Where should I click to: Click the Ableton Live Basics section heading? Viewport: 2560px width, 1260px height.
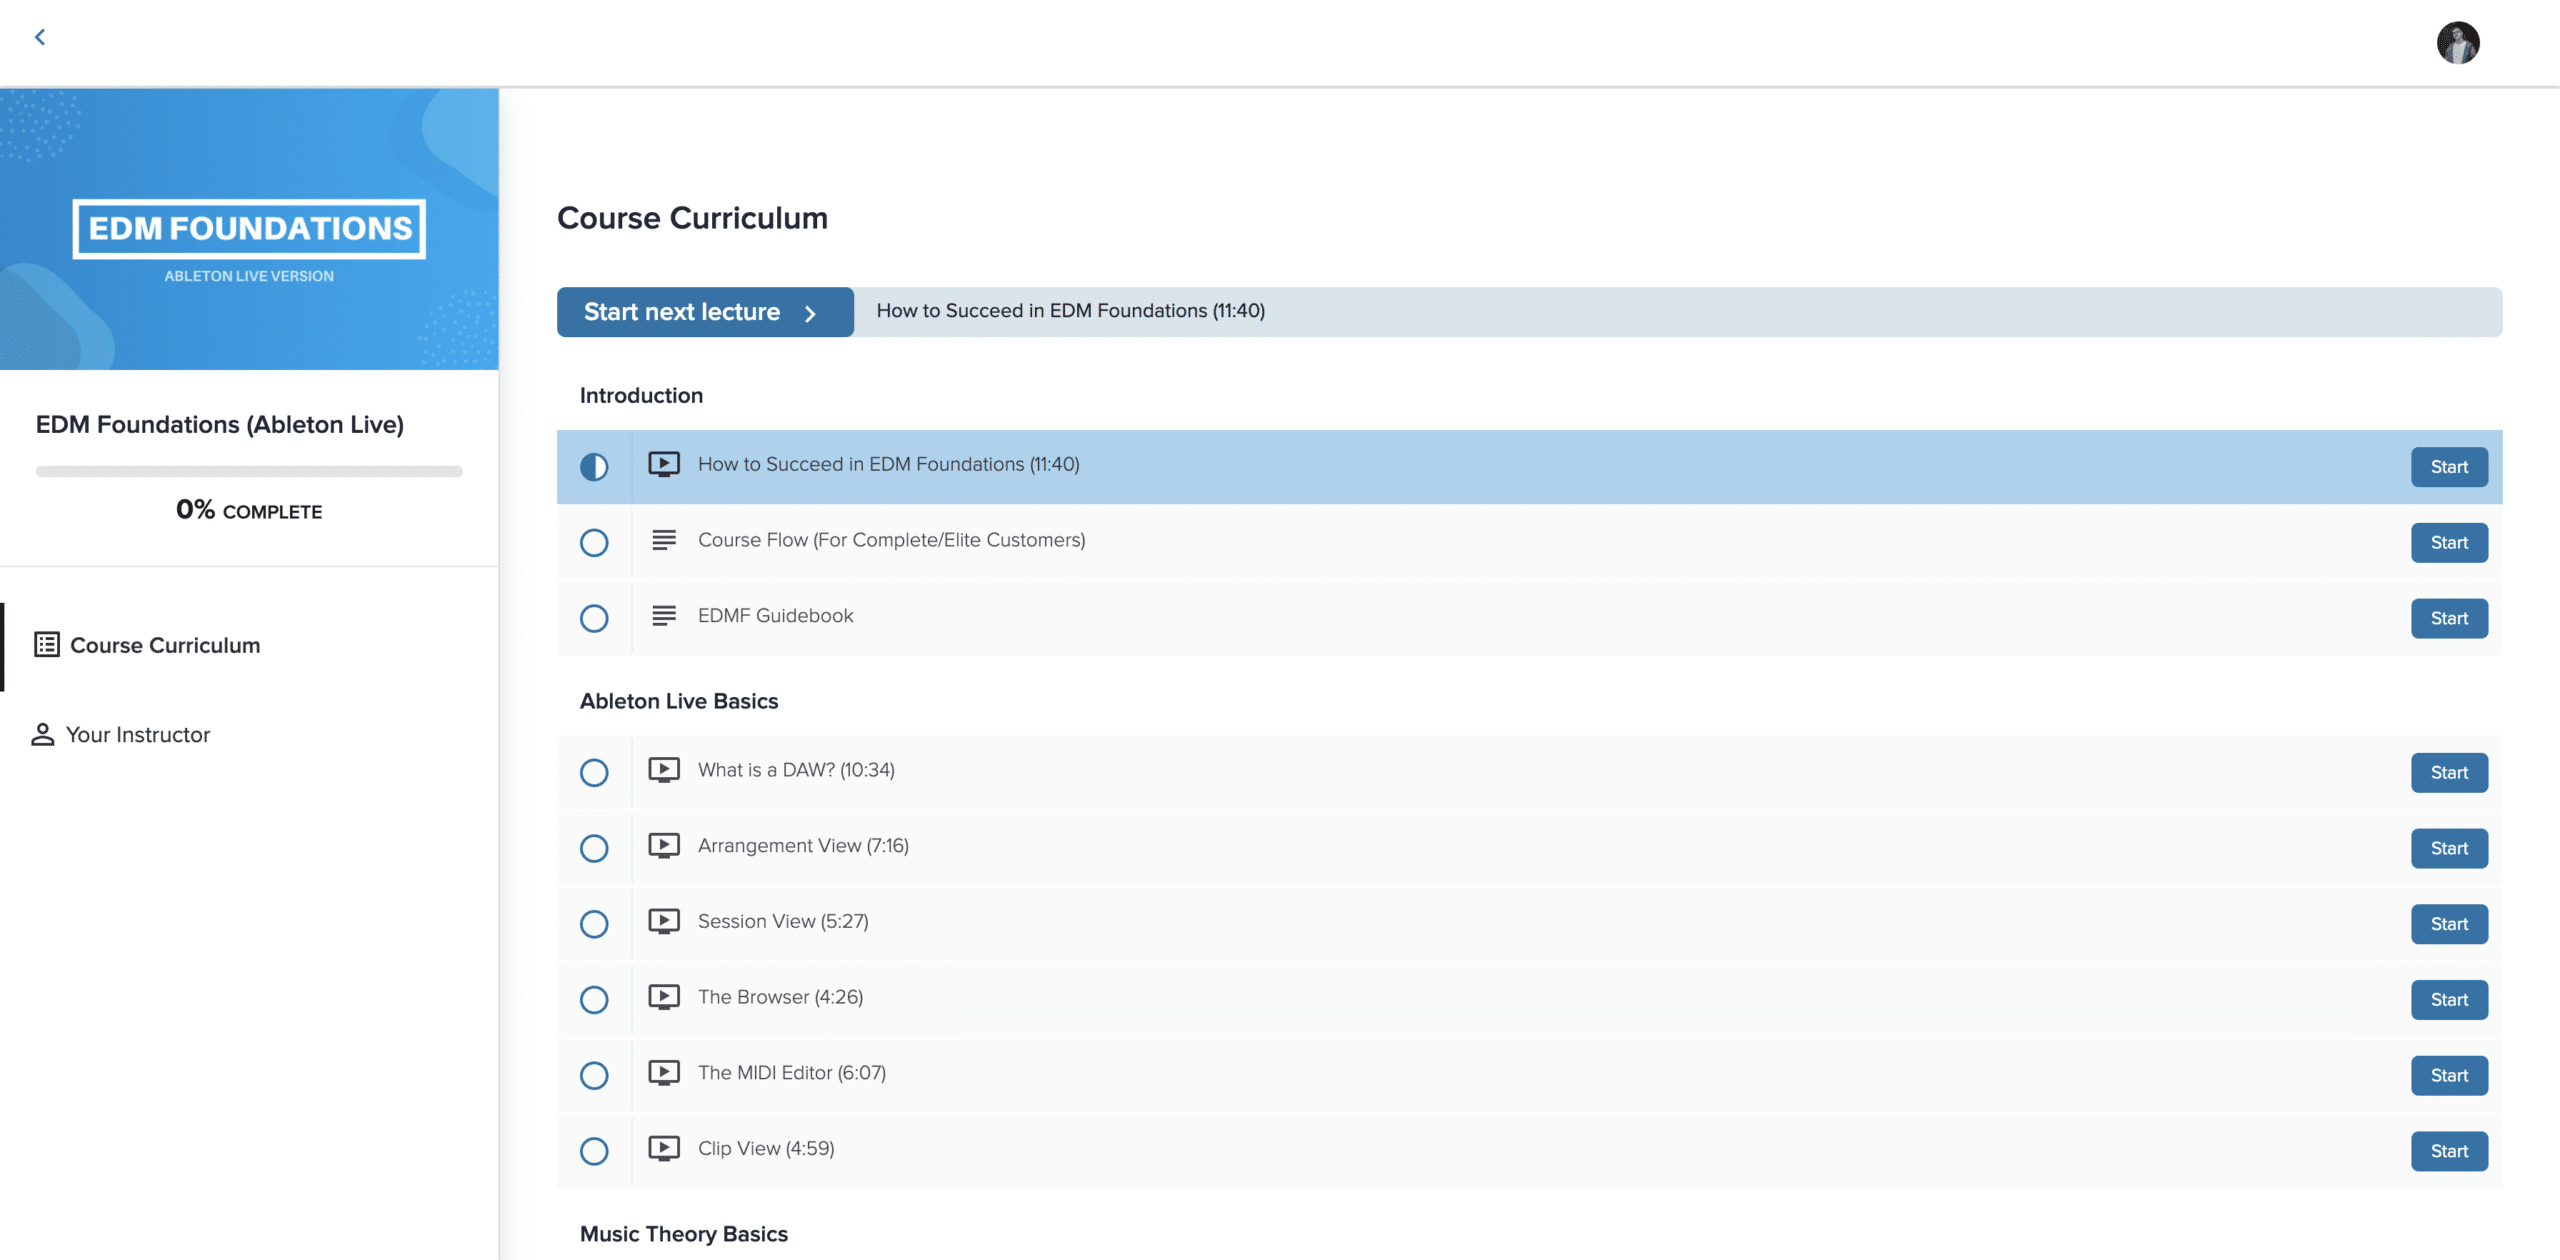pos(679,702)
